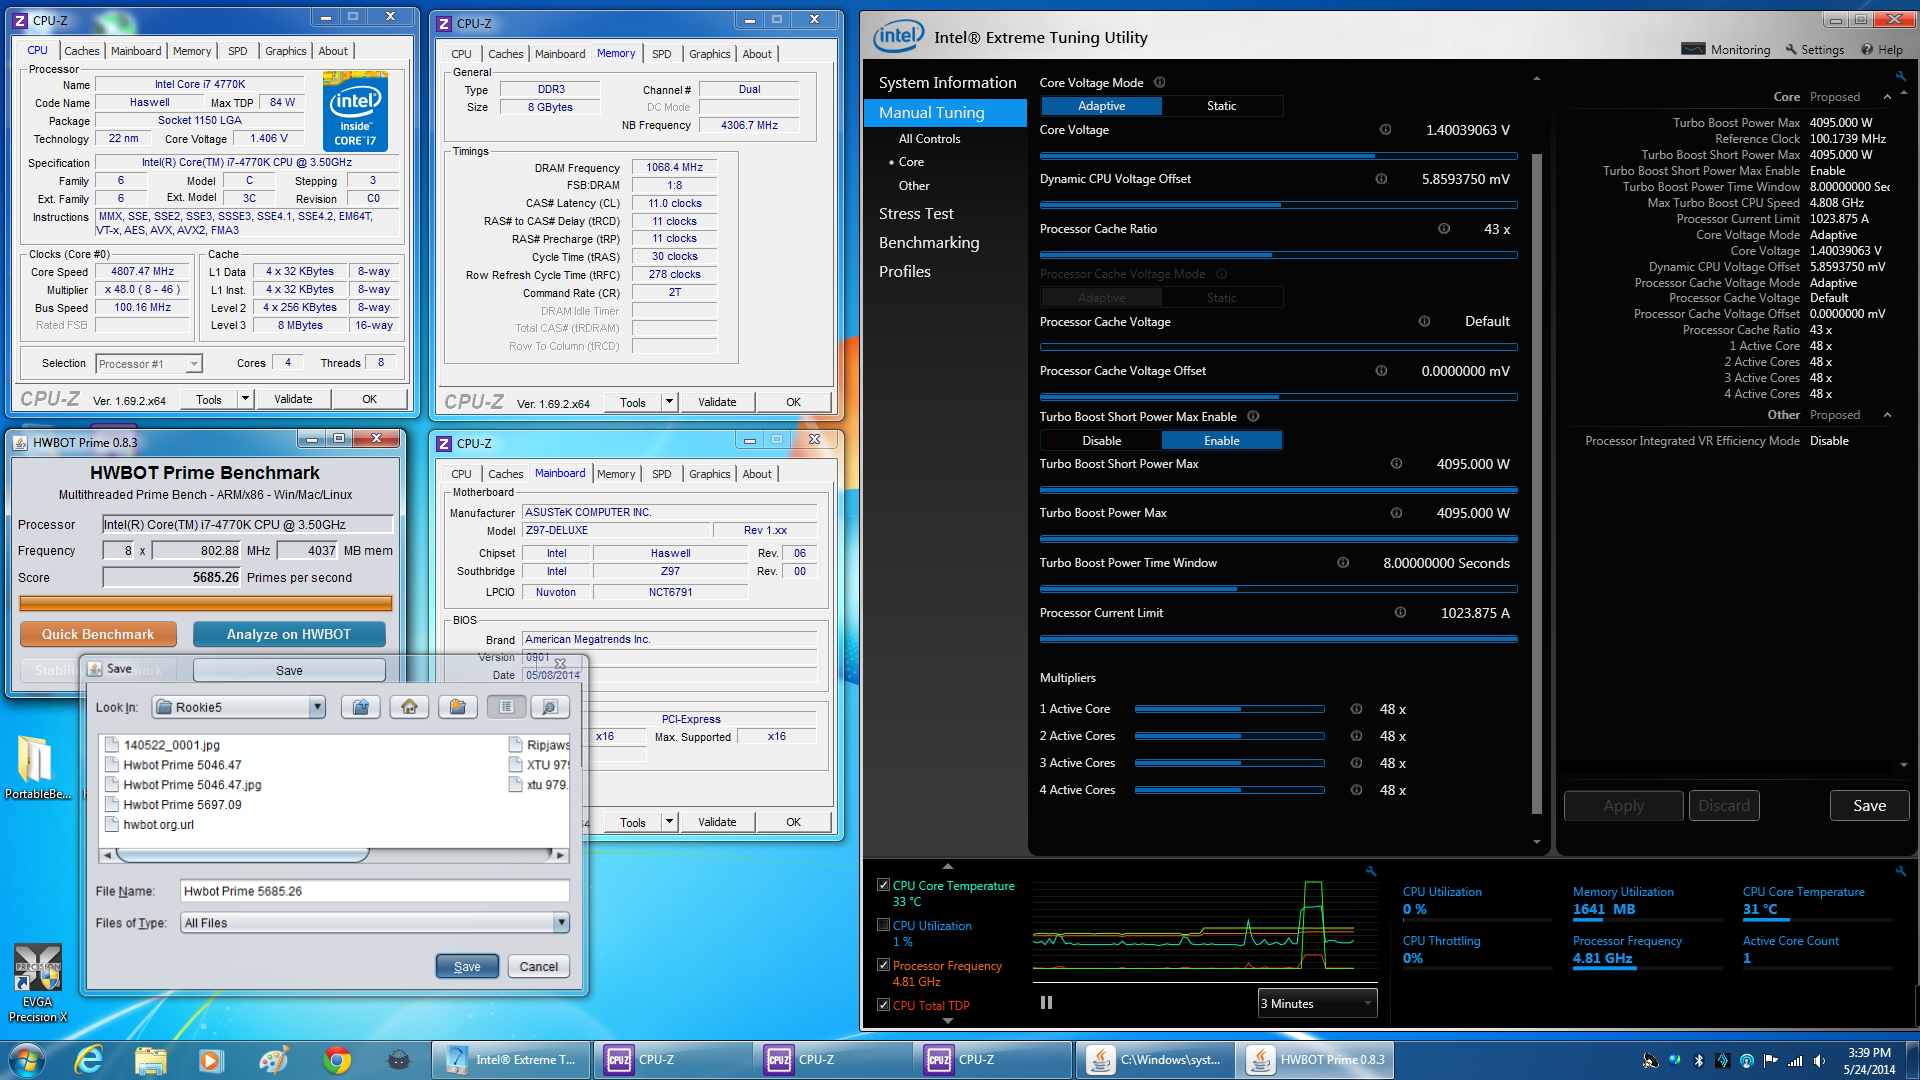Set Core Voltage Mode to Adaptive
The width and height of the screenshot is (1920, 1080).
coord(1101,106)
